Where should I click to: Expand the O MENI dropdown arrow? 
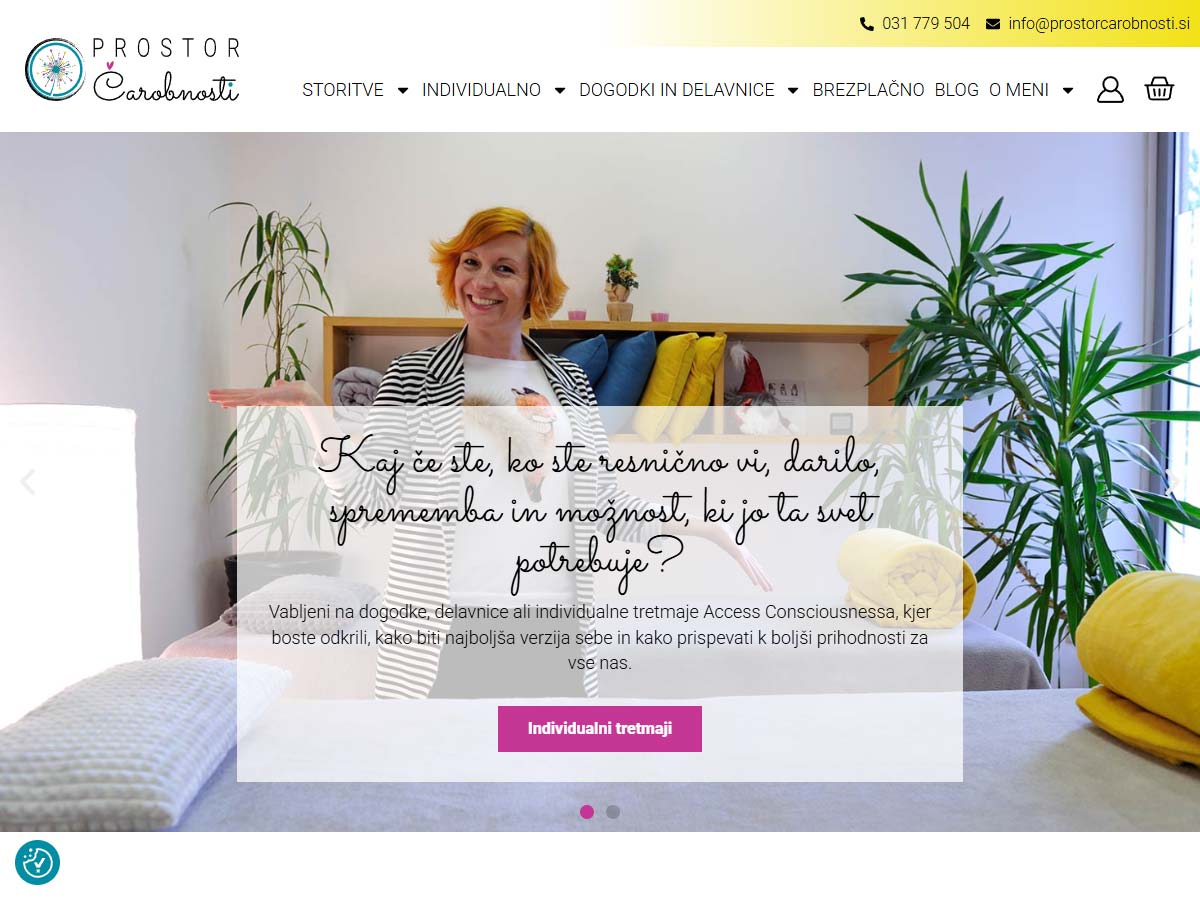(1068, 90)
